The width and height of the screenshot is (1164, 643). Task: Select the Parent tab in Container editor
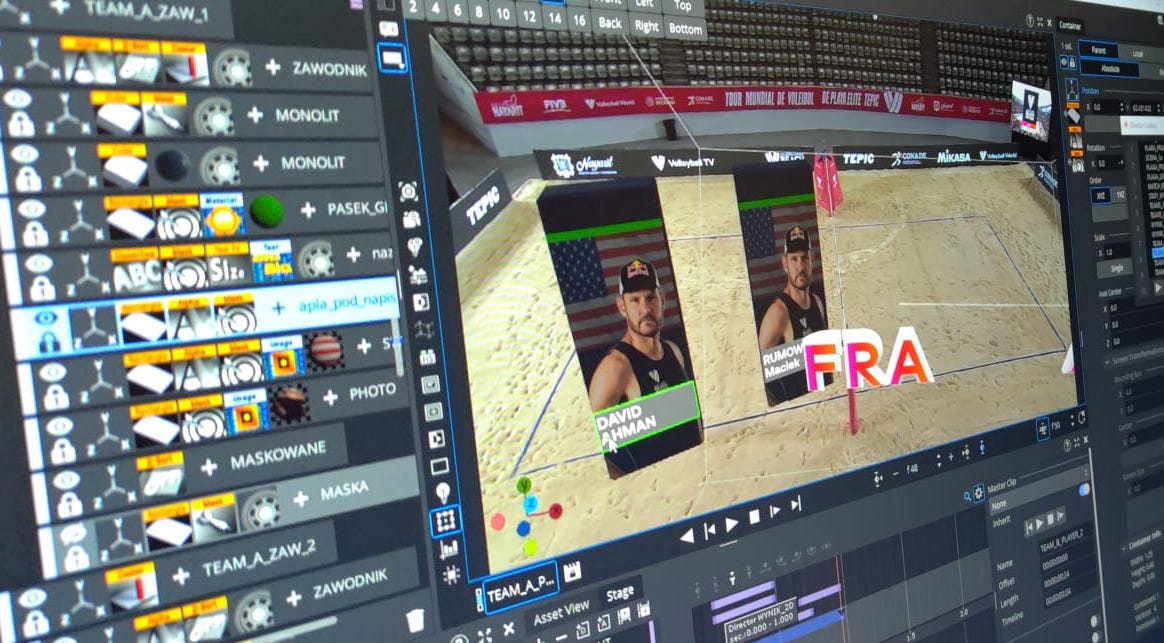pyautogui.click(x=1099, y=50)
